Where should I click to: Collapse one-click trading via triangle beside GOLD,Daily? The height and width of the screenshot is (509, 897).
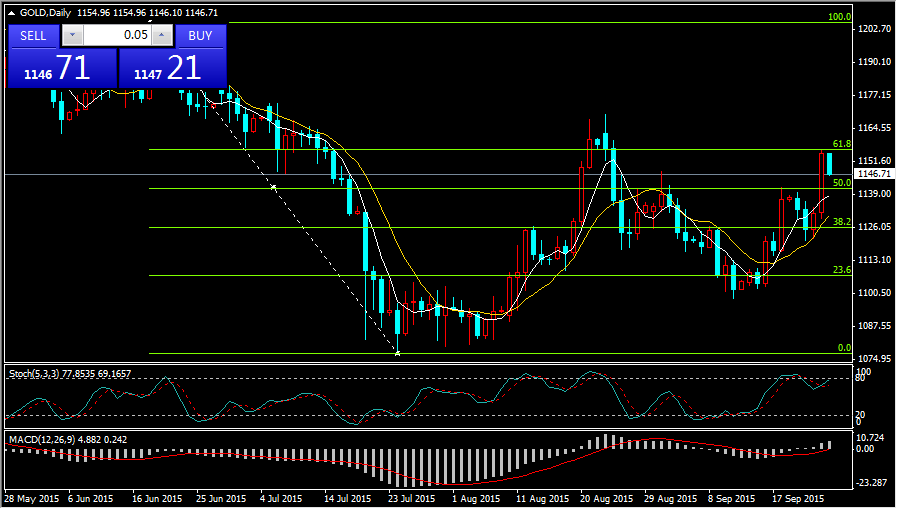pyautogui.click(x=11, y=13)
